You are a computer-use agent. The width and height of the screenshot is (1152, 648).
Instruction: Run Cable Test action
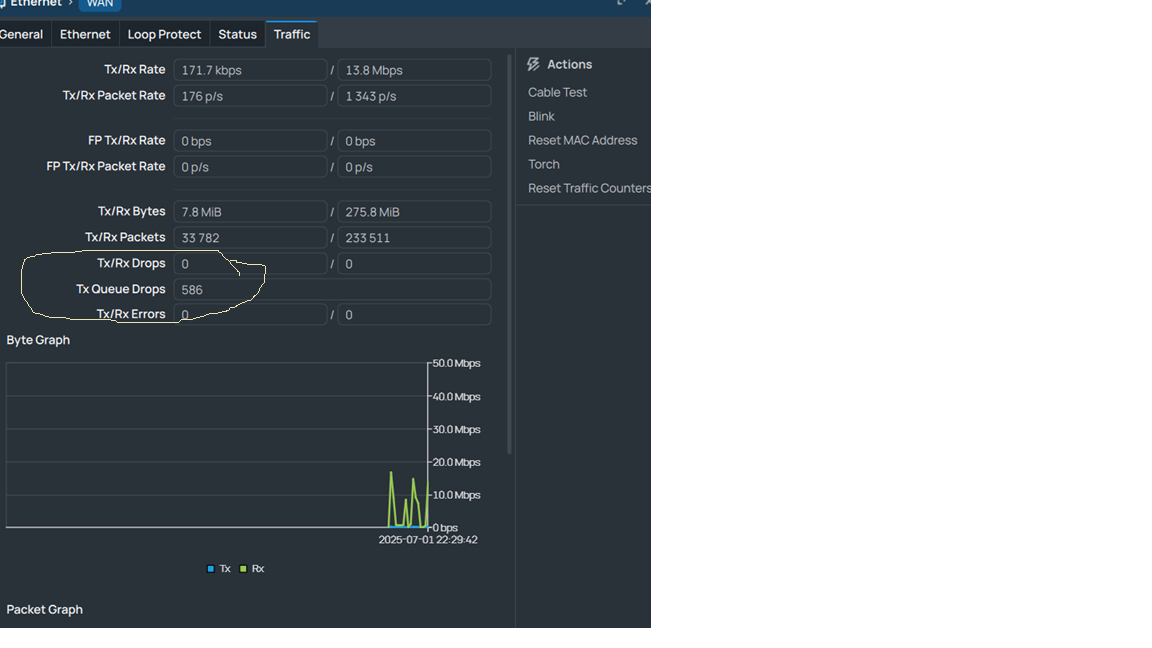(x=557, y=93)
